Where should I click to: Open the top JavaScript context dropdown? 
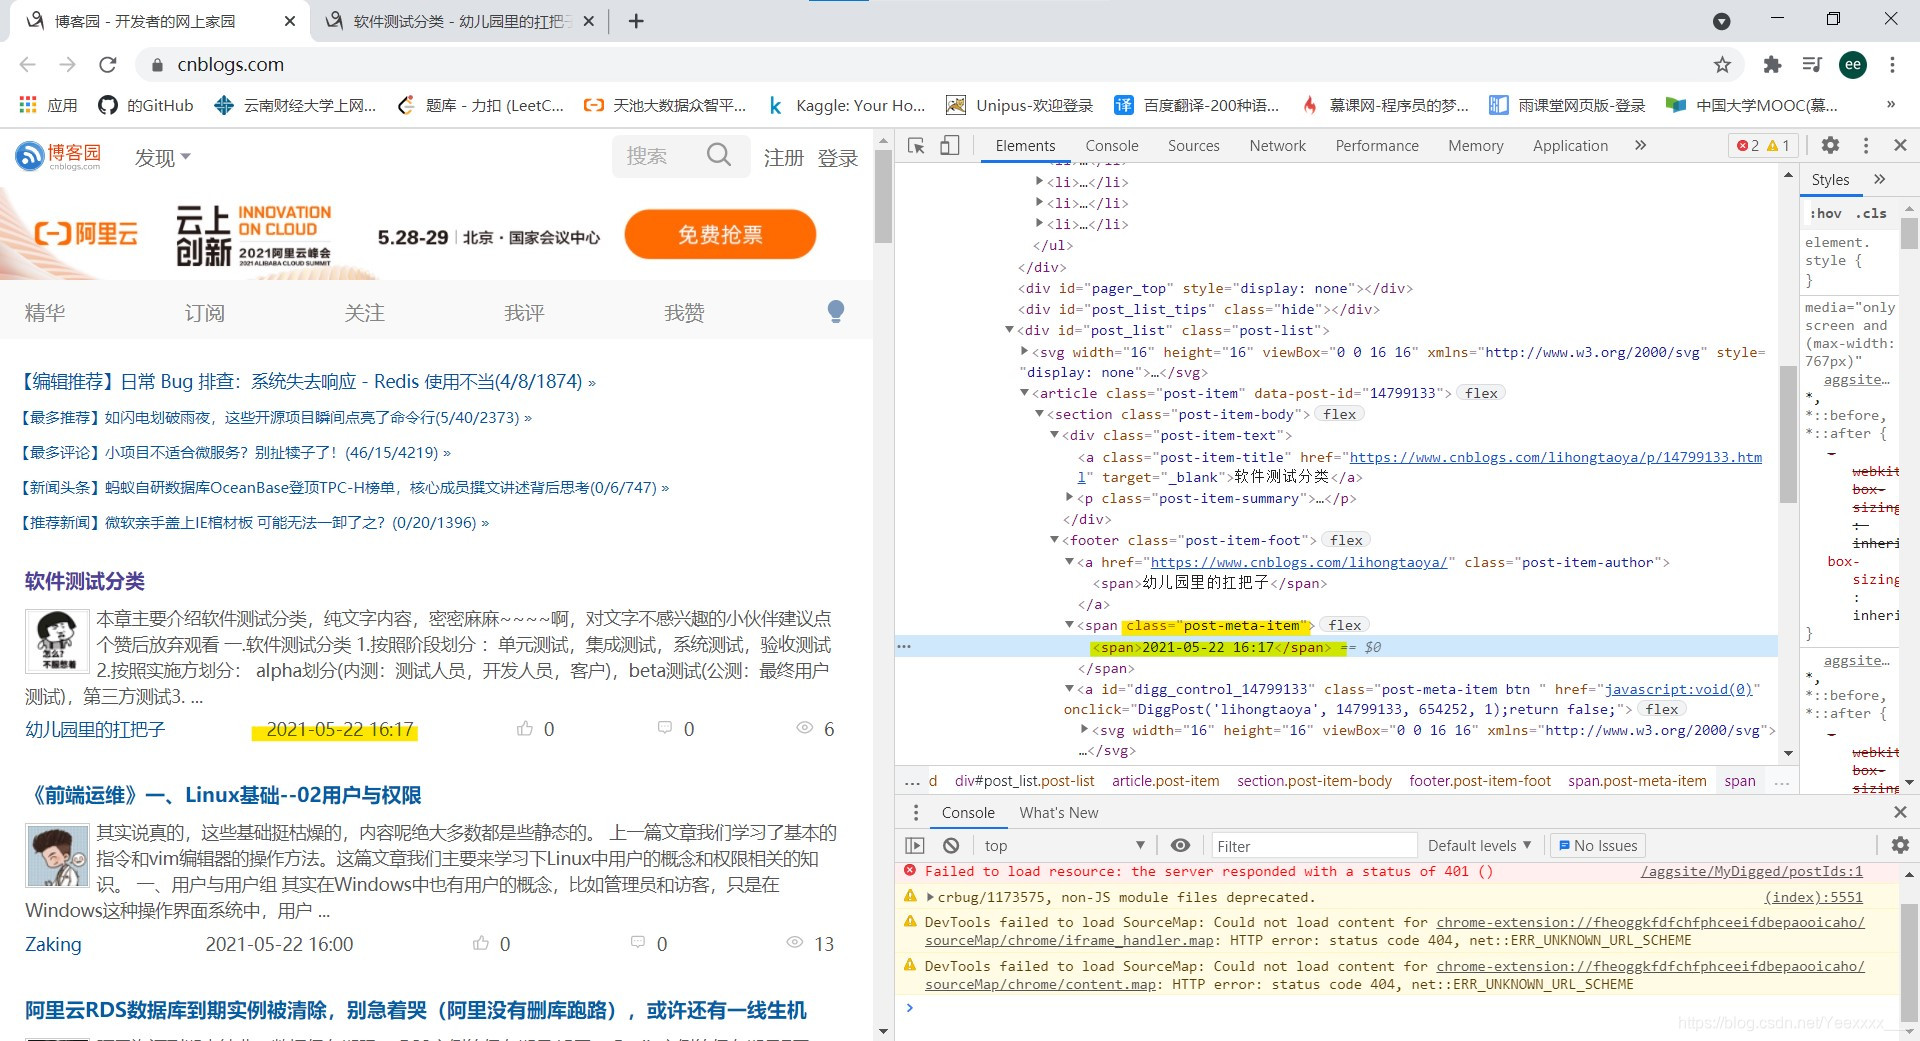1064,846
